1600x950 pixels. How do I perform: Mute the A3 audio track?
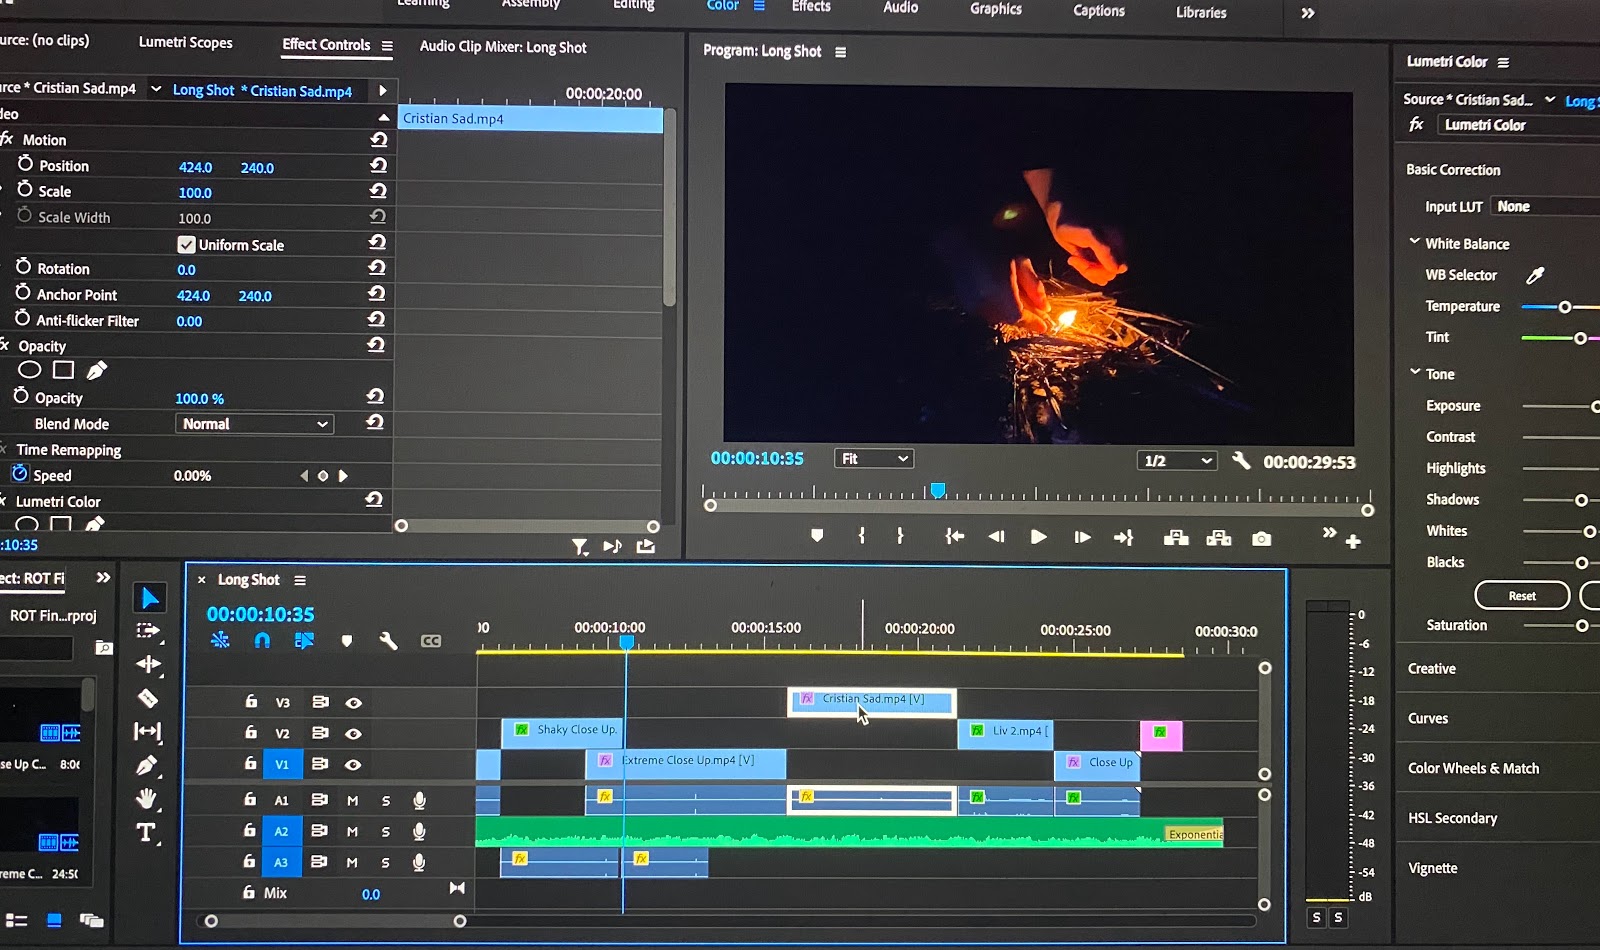352,863
